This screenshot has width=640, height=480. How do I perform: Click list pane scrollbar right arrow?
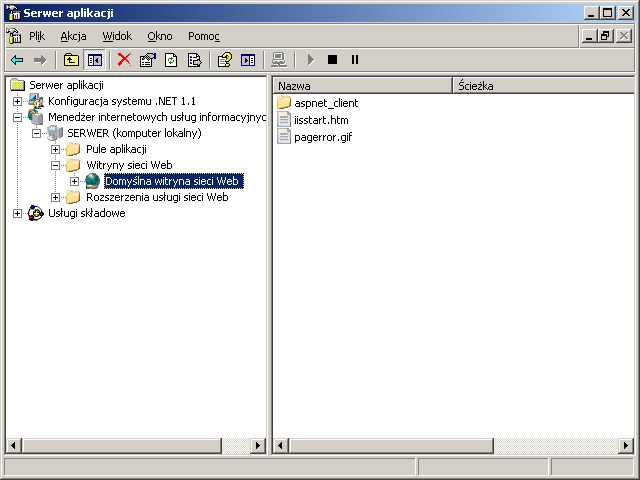626,446
